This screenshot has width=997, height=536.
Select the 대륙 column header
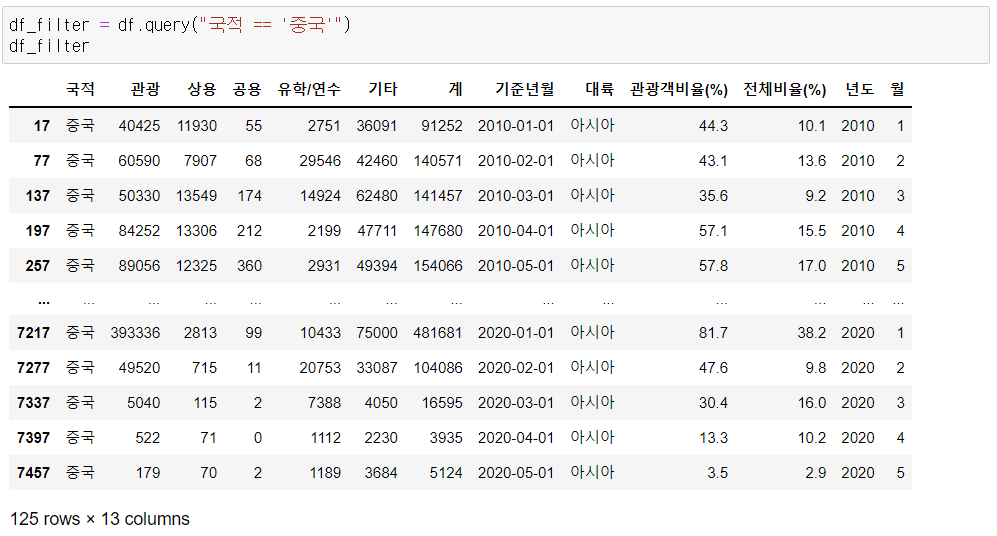pos(600,90)
